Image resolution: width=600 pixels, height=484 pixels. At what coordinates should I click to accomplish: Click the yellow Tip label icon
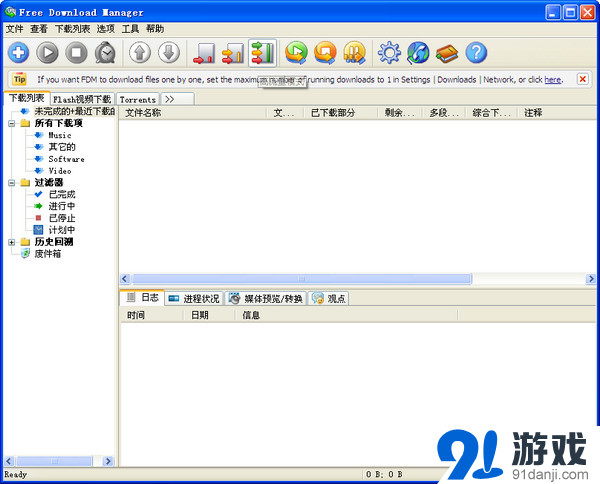20,79
